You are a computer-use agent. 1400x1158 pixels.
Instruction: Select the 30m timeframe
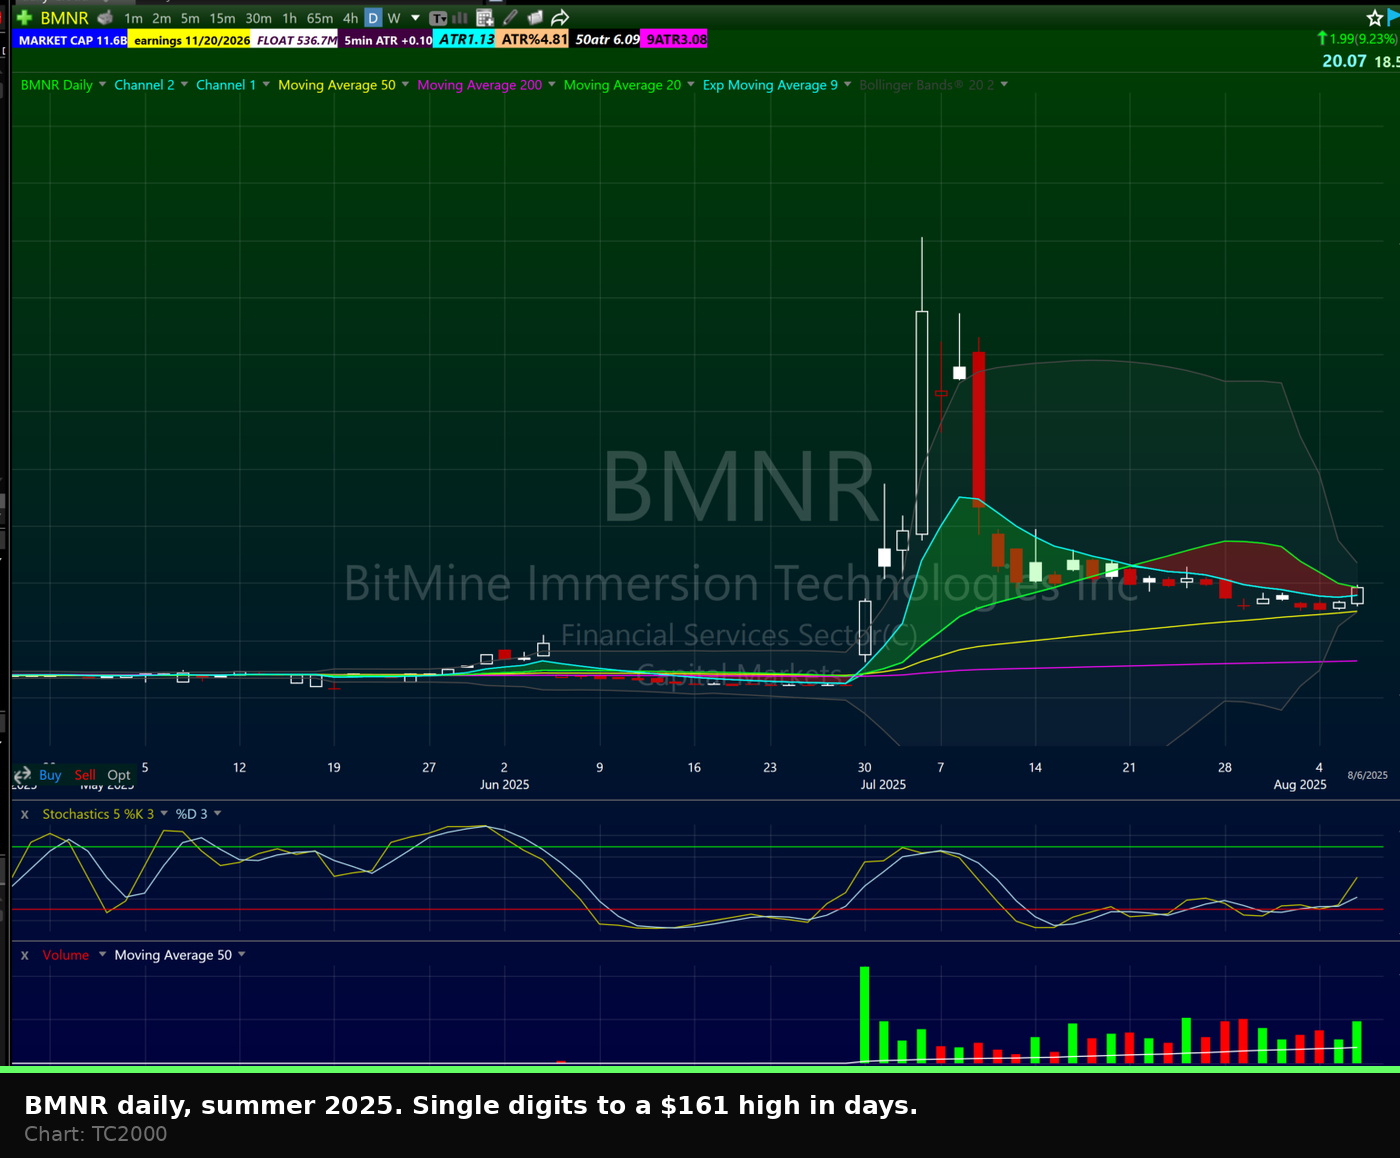point(258,18)
